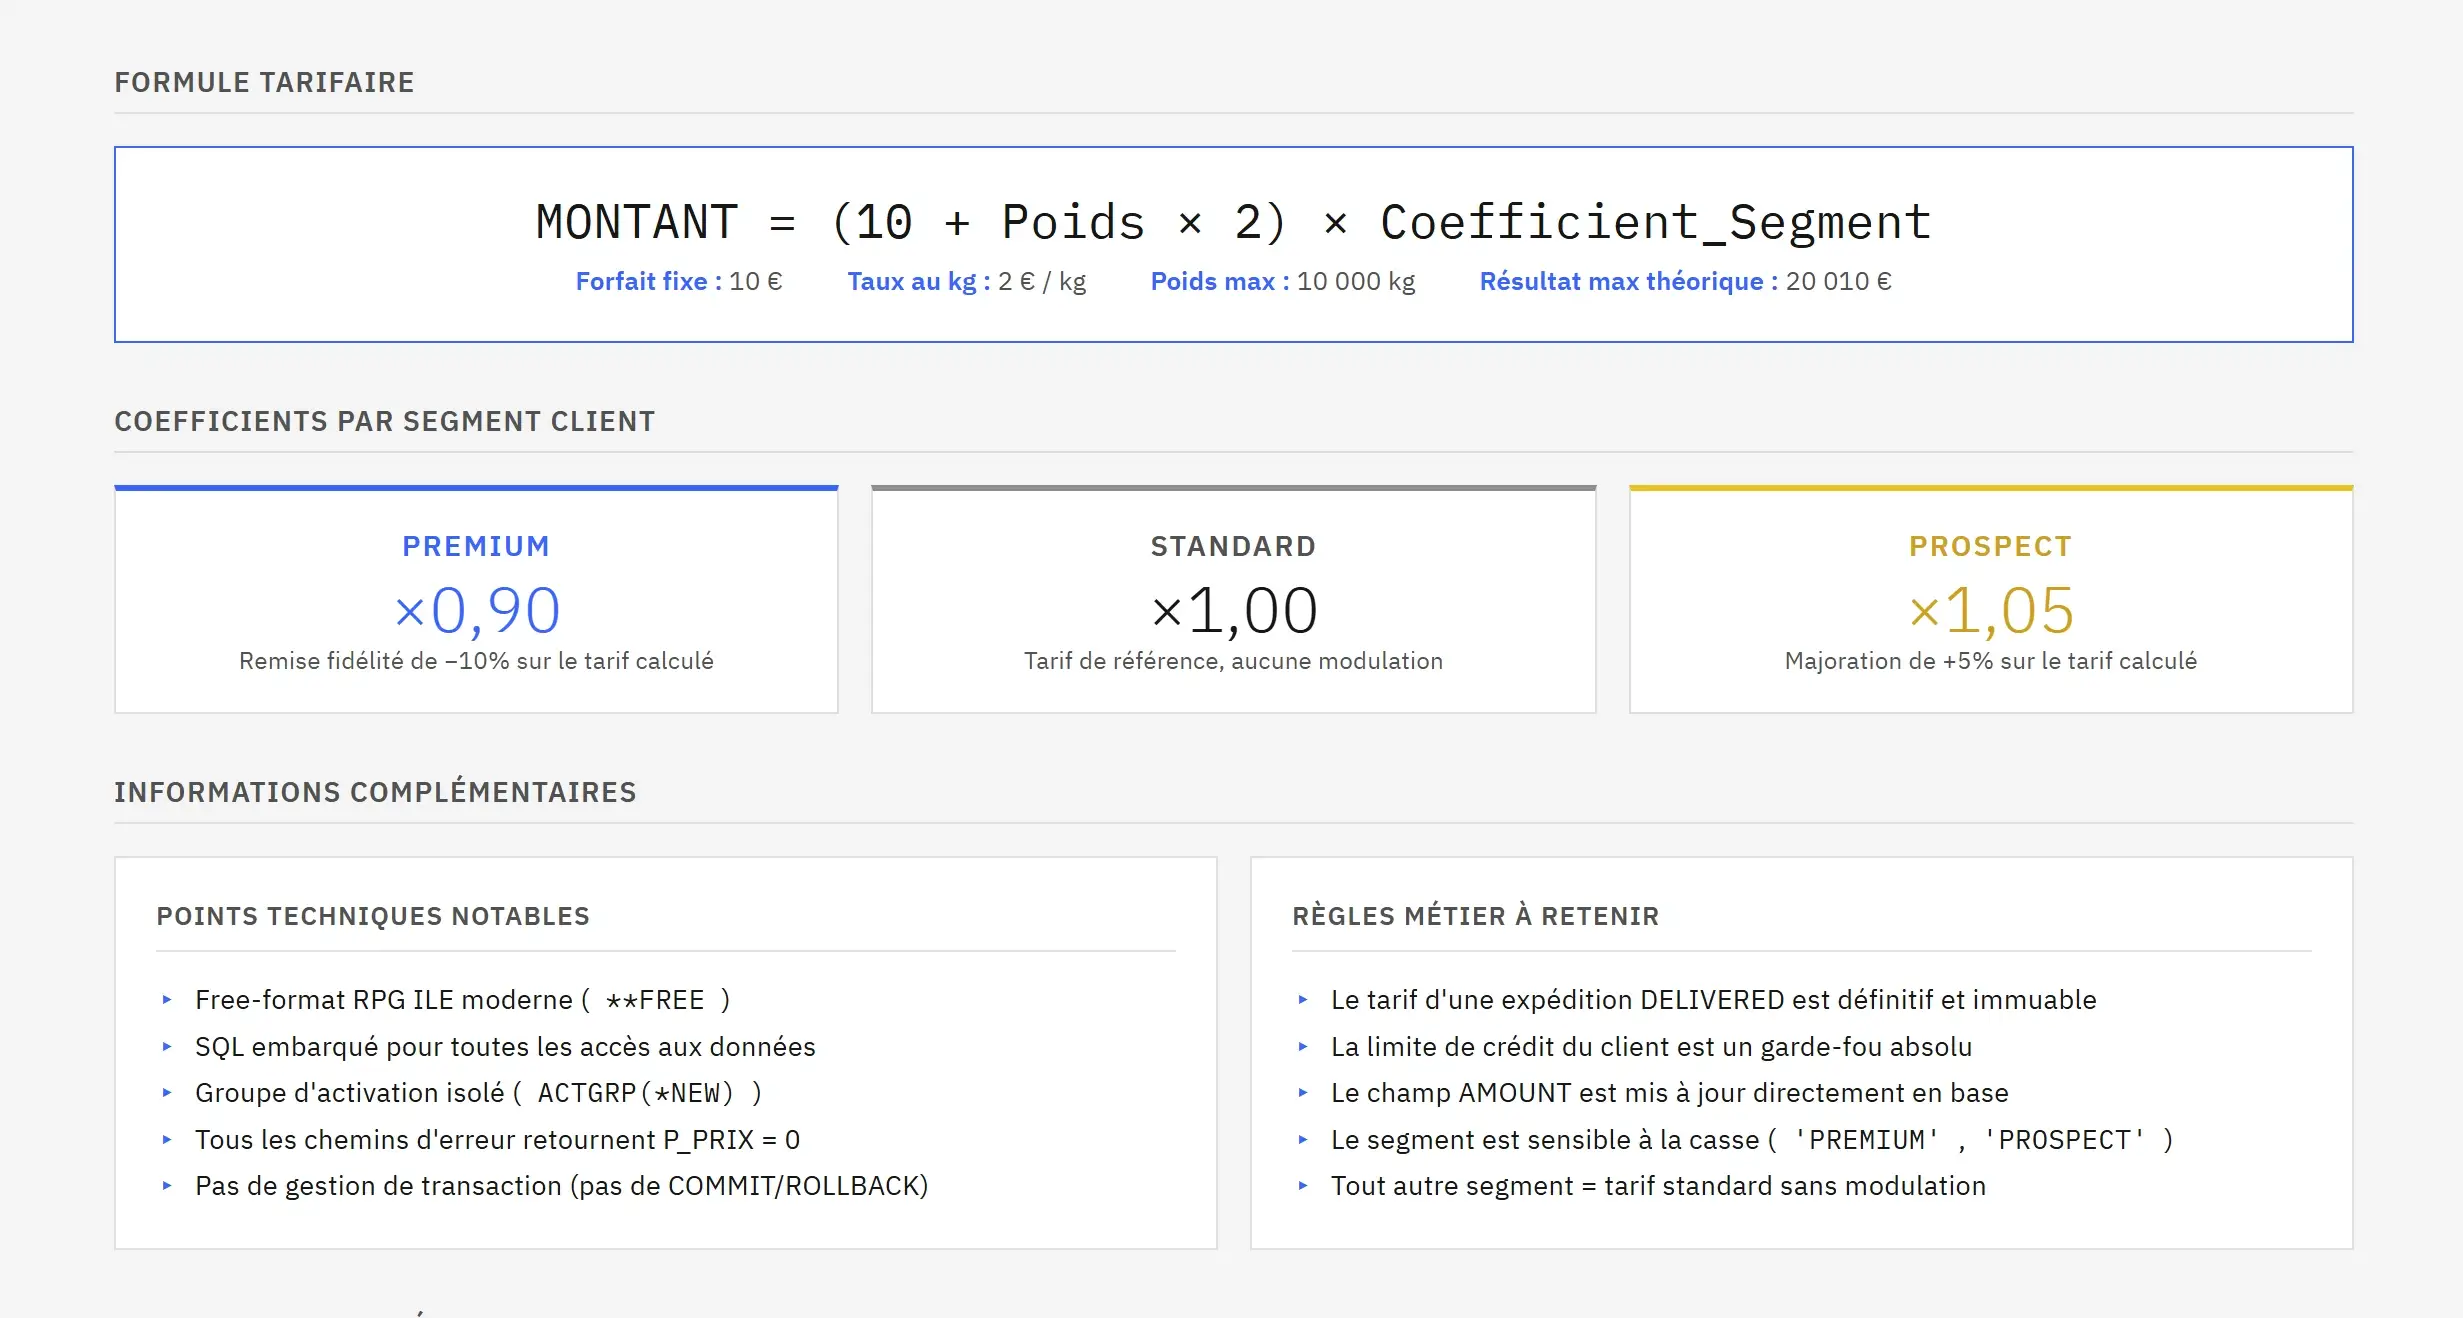The image size is (2463, 1318).
Task: Click the MONTANT pricing formula text
Action: (1232, 222)
